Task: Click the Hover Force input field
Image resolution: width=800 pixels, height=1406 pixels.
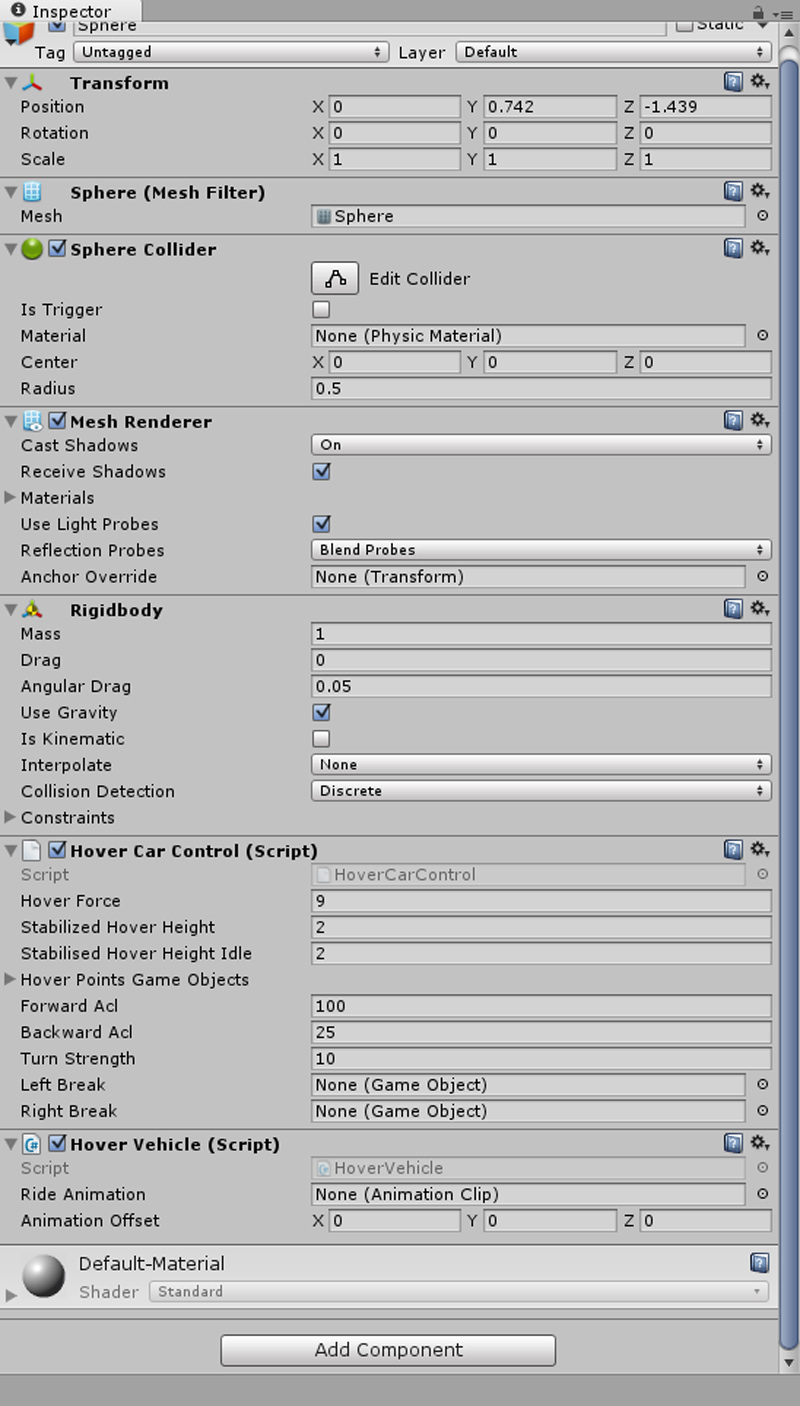Action: pos(541,901)
